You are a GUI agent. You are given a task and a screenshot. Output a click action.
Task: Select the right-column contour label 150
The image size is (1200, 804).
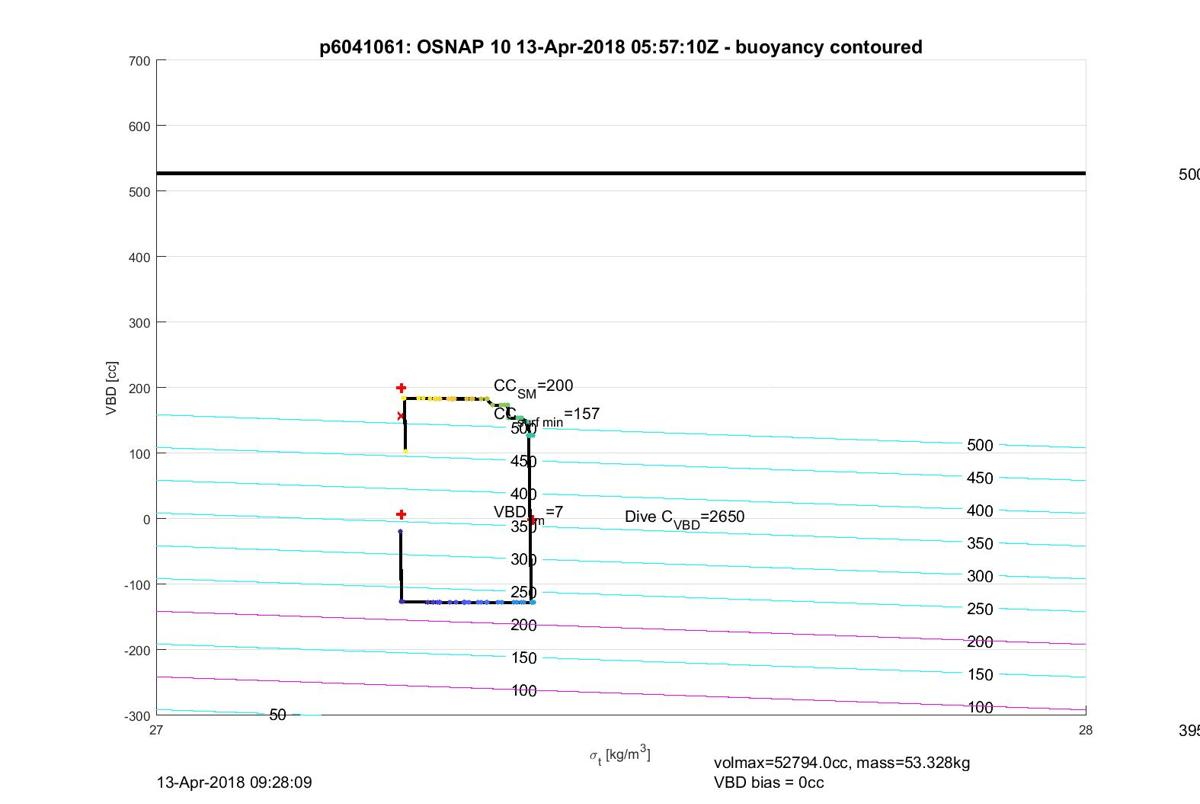(x=981, y=675)
